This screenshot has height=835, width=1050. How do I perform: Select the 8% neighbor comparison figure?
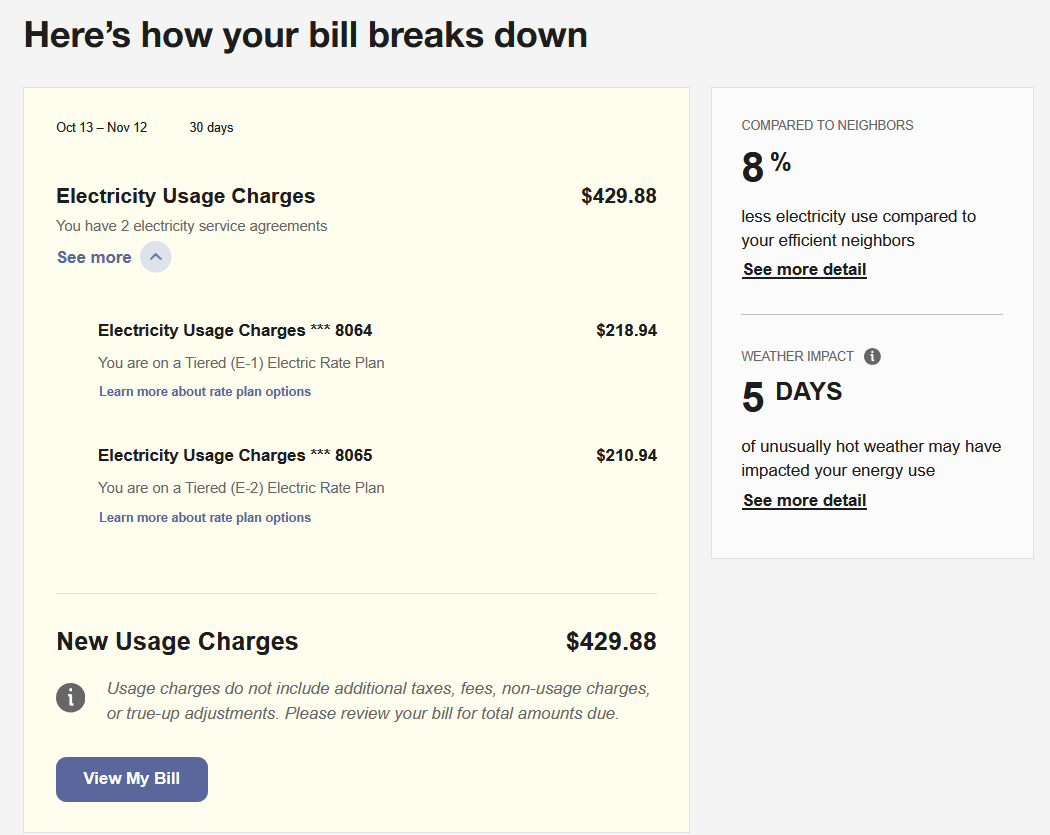point(766,167)
